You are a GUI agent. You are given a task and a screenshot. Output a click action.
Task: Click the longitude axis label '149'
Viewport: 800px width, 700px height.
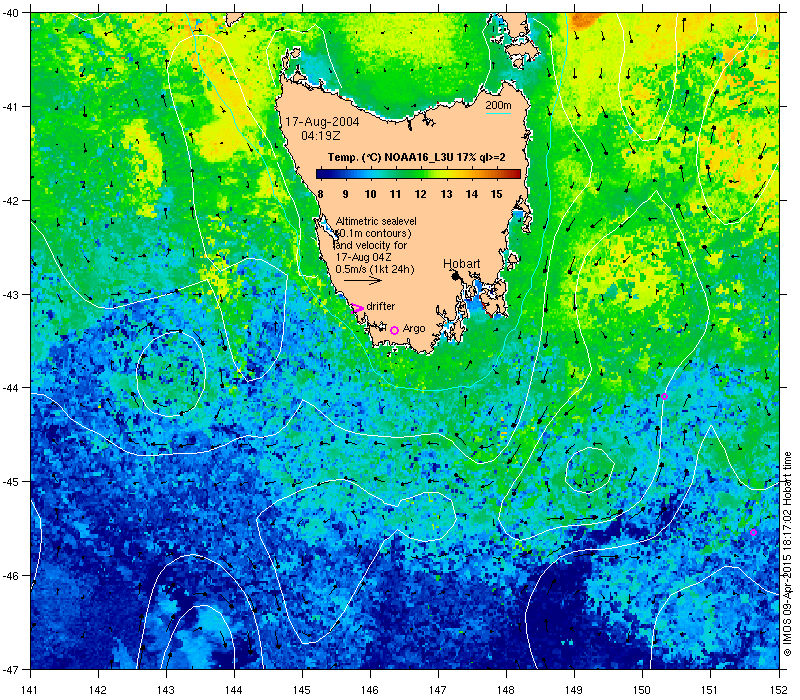pyautogui.click(x=574, y=690)
